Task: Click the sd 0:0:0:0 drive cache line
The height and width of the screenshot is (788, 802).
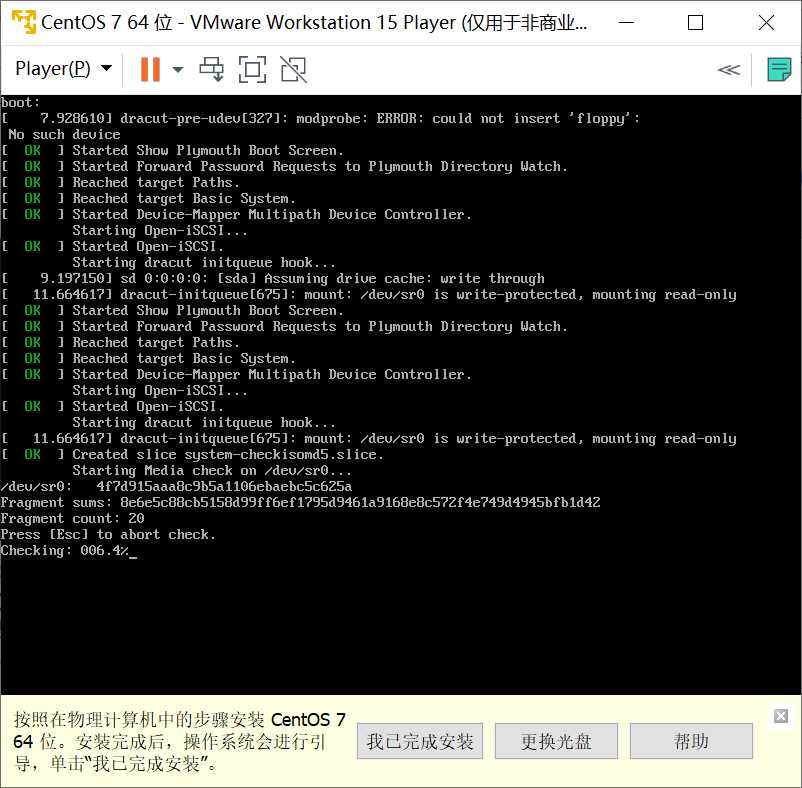Action: [x=273, y=279]
